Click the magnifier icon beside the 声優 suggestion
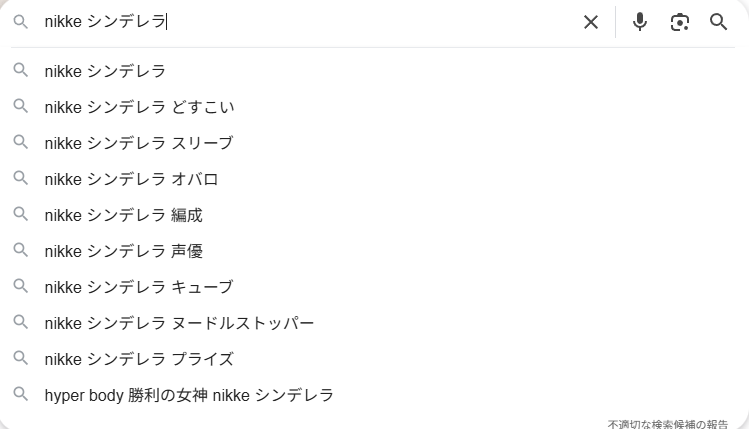 tap(21, 251)
